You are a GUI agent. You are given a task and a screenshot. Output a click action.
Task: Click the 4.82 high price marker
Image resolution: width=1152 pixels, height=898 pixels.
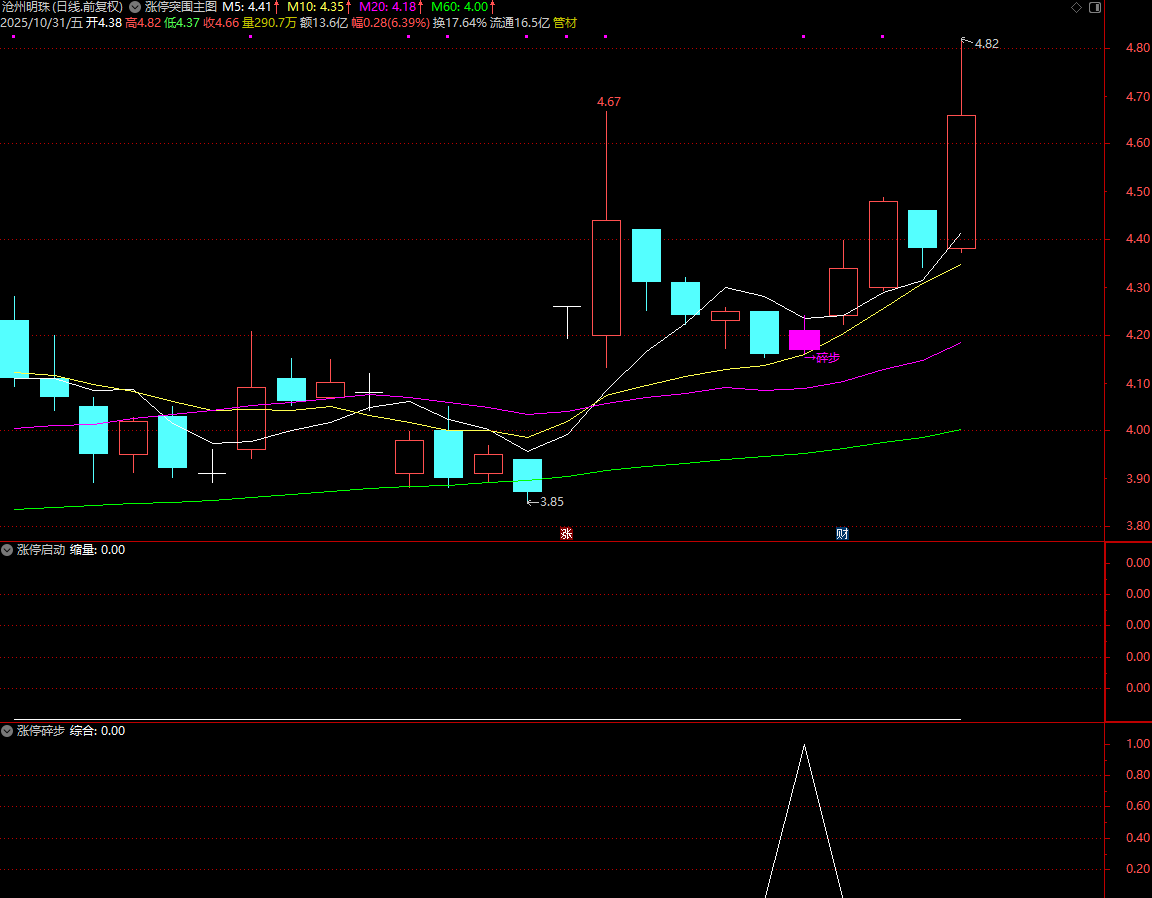pos(985,44)
